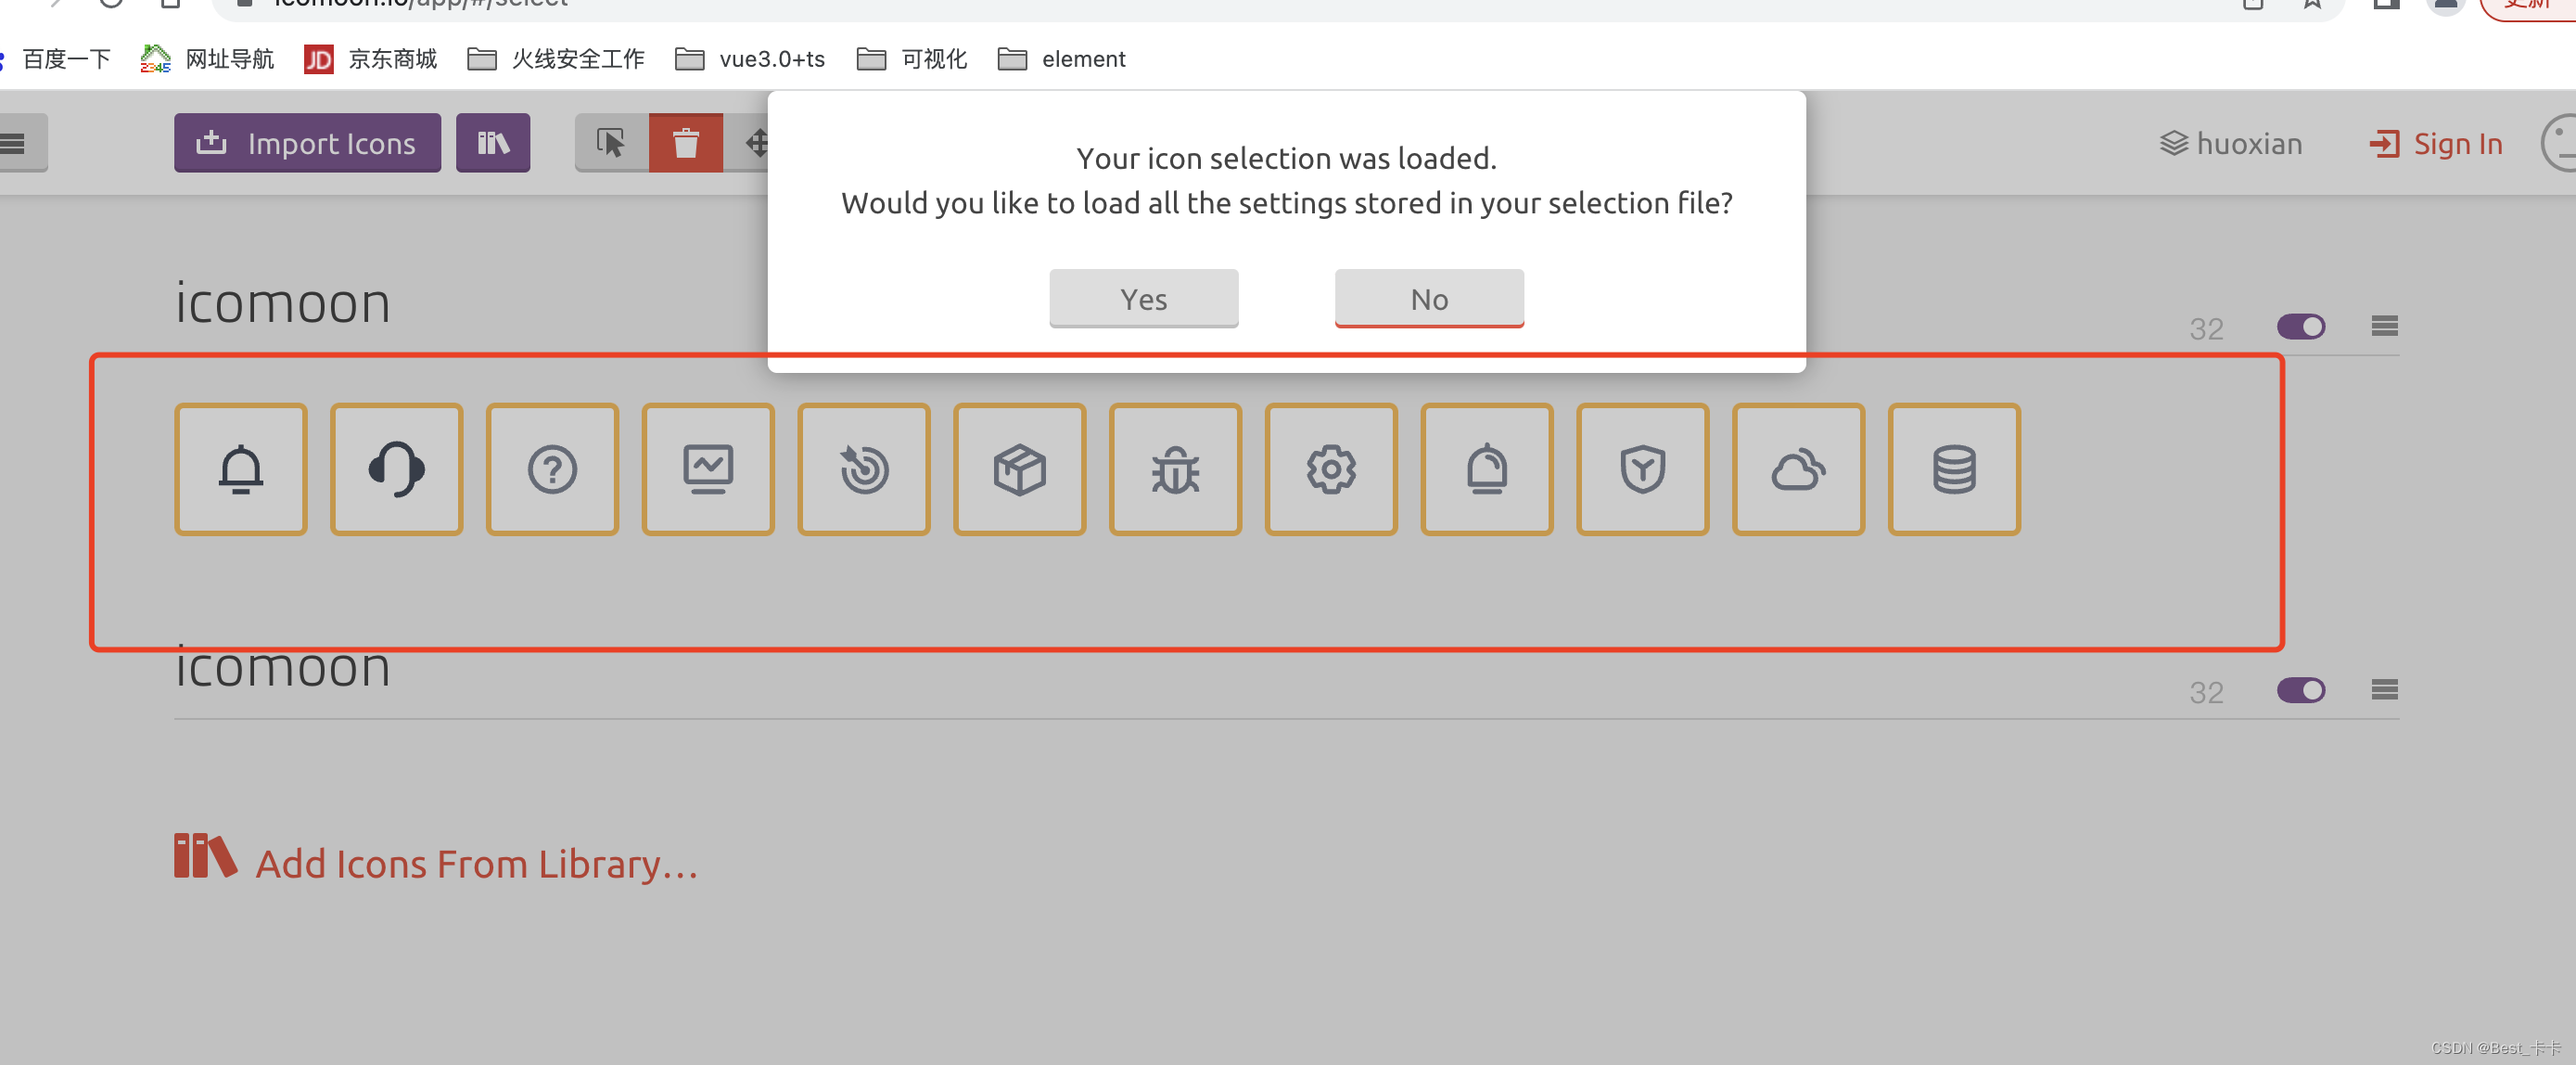Select the bug icon
The height and width of the screenshot is (1065, 2576).
1175,468
